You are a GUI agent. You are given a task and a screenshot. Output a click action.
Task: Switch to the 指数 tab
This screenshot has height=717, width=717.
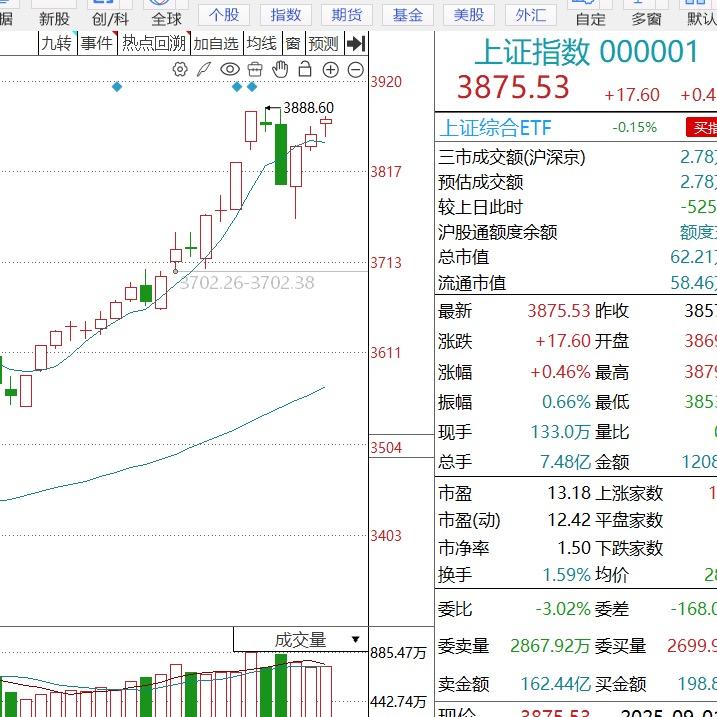coord(286,15)
